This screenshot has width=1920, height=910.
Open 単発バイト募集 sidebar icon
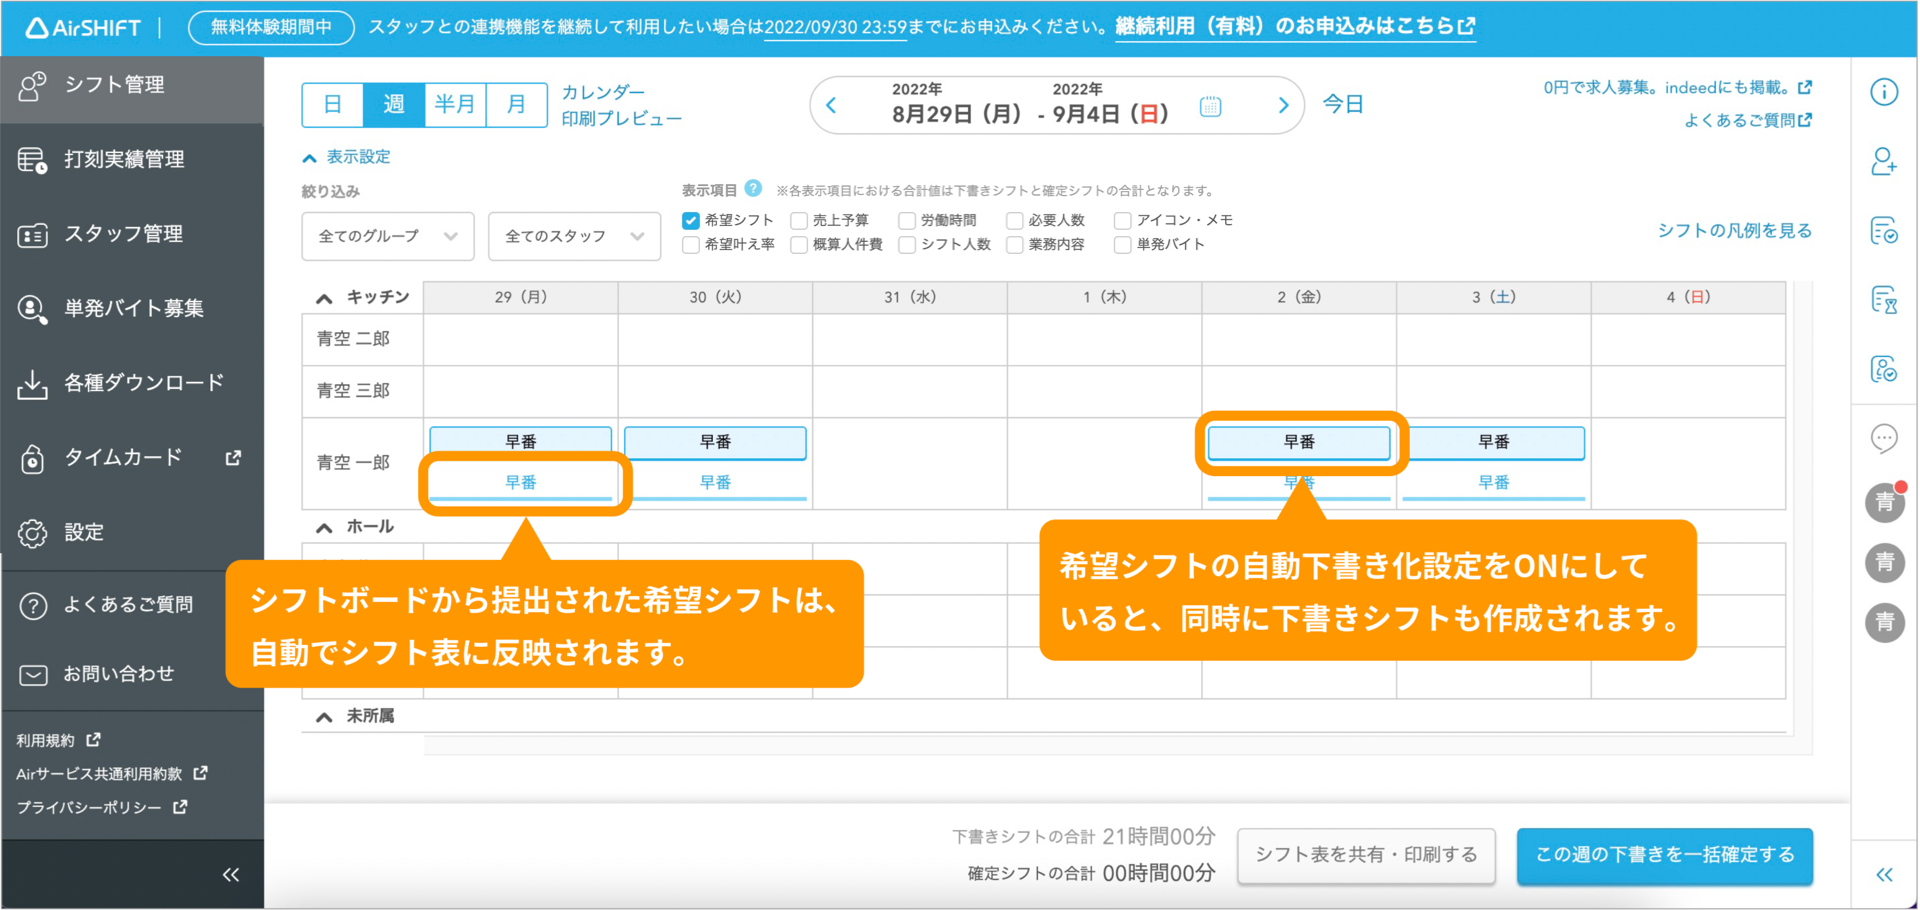tap(33, 309)
